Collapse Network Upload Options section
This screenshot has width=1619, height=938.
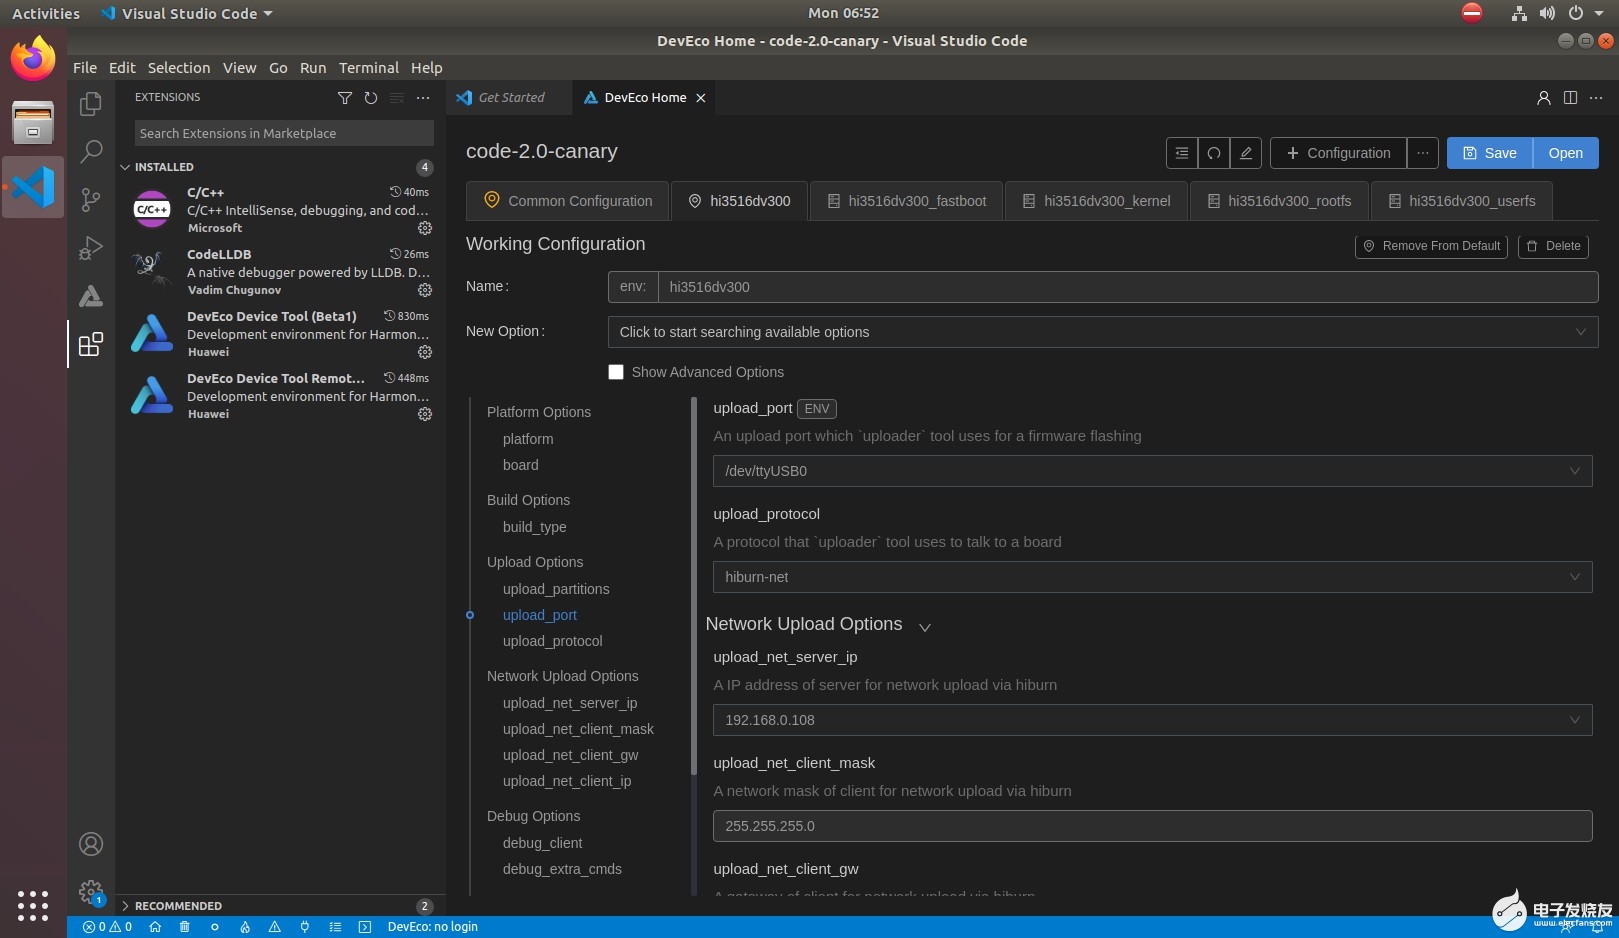[x=925, y=627]
